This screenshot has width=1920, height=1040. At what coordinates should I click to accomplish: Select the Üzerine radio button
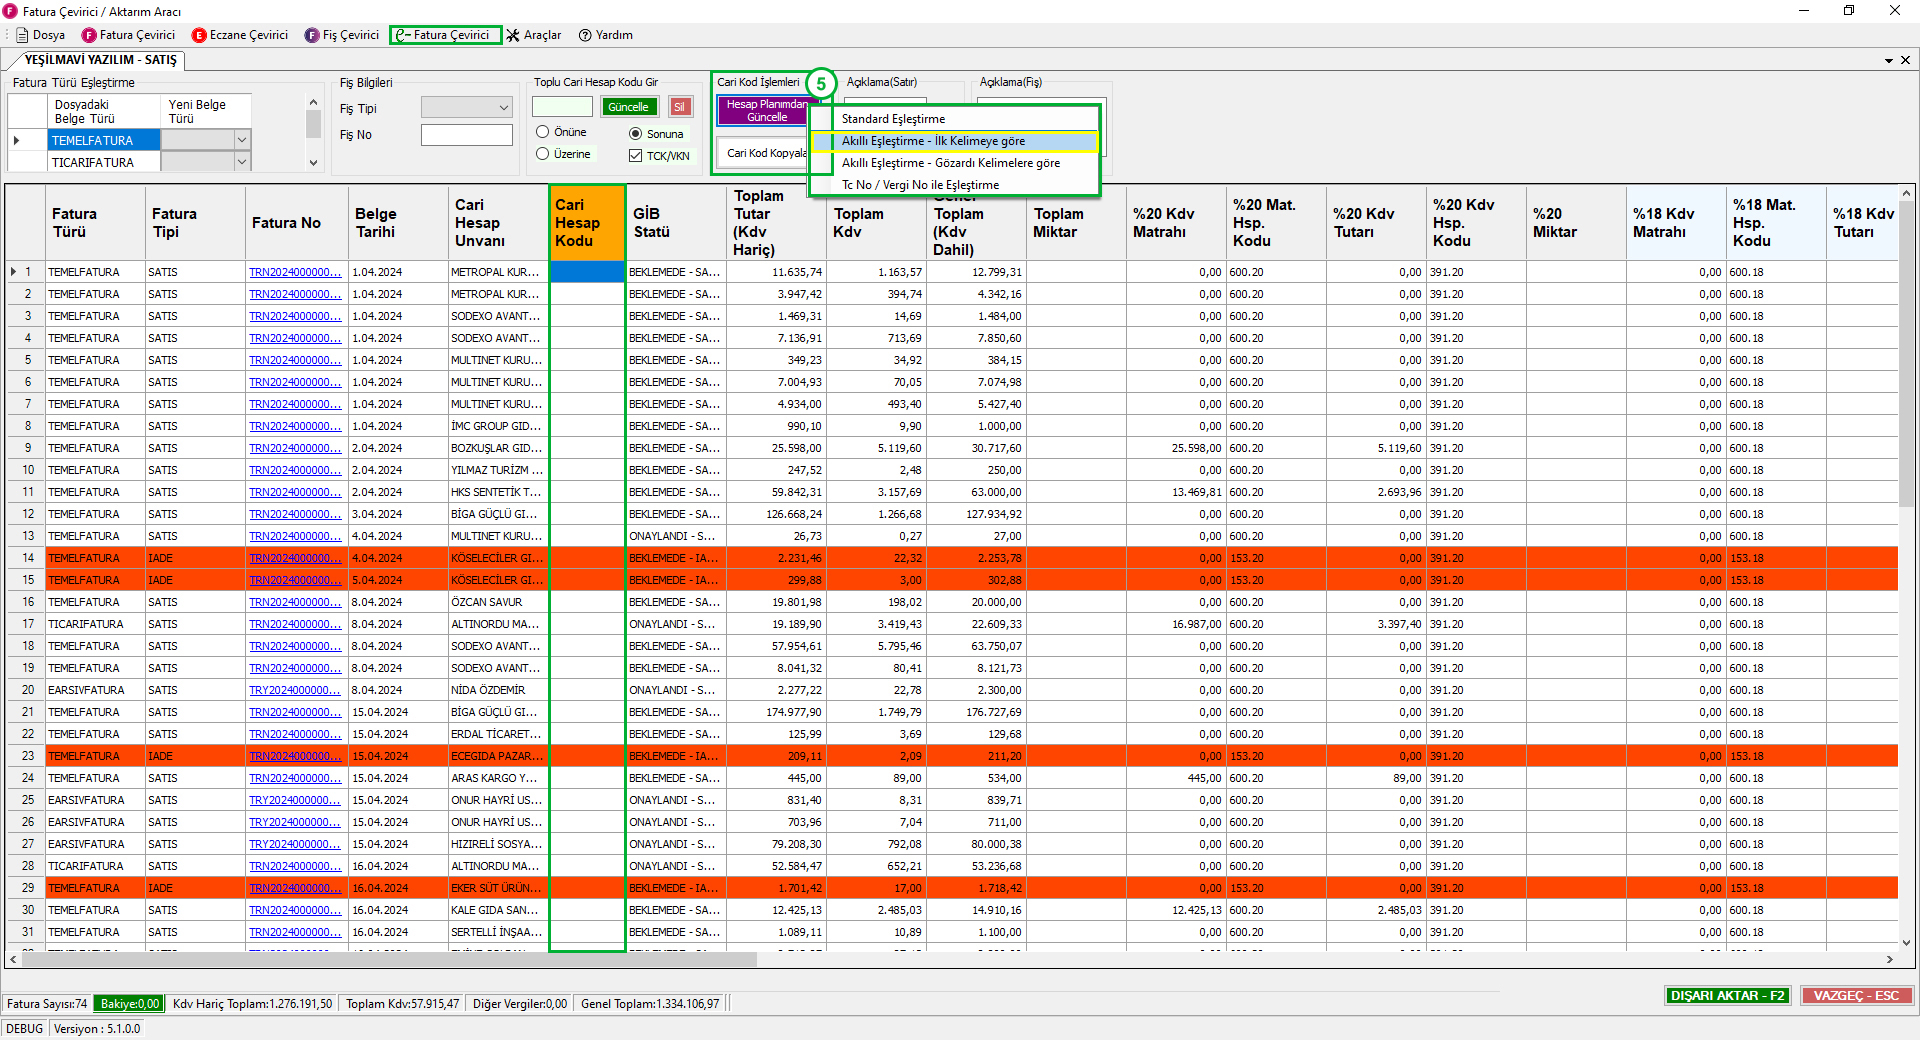click(543, 154)
